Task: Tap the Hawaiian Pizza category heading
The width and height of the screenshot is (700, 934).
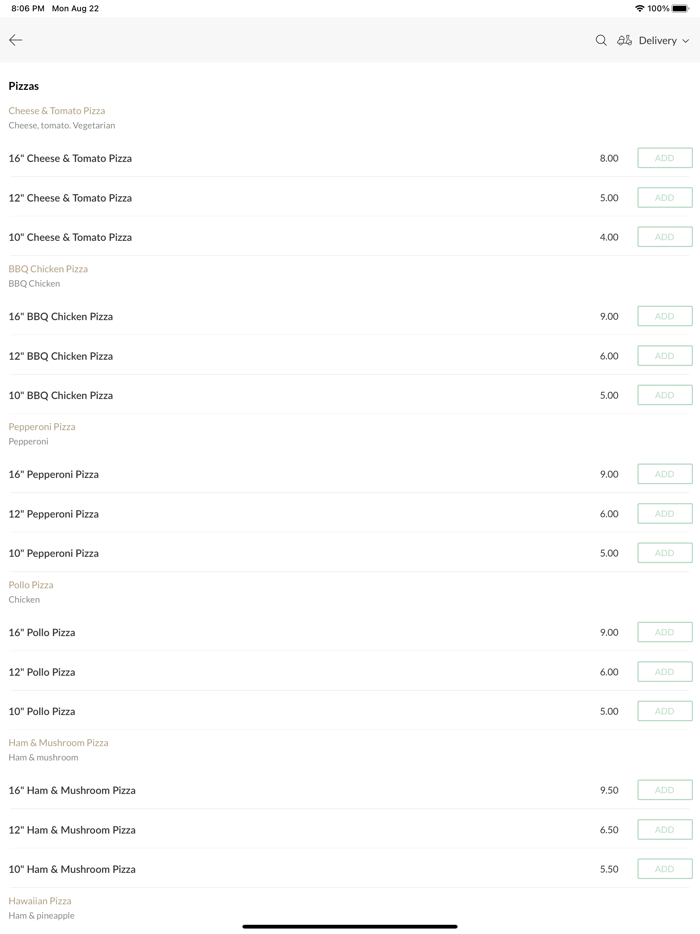Action: click(40, 901)
